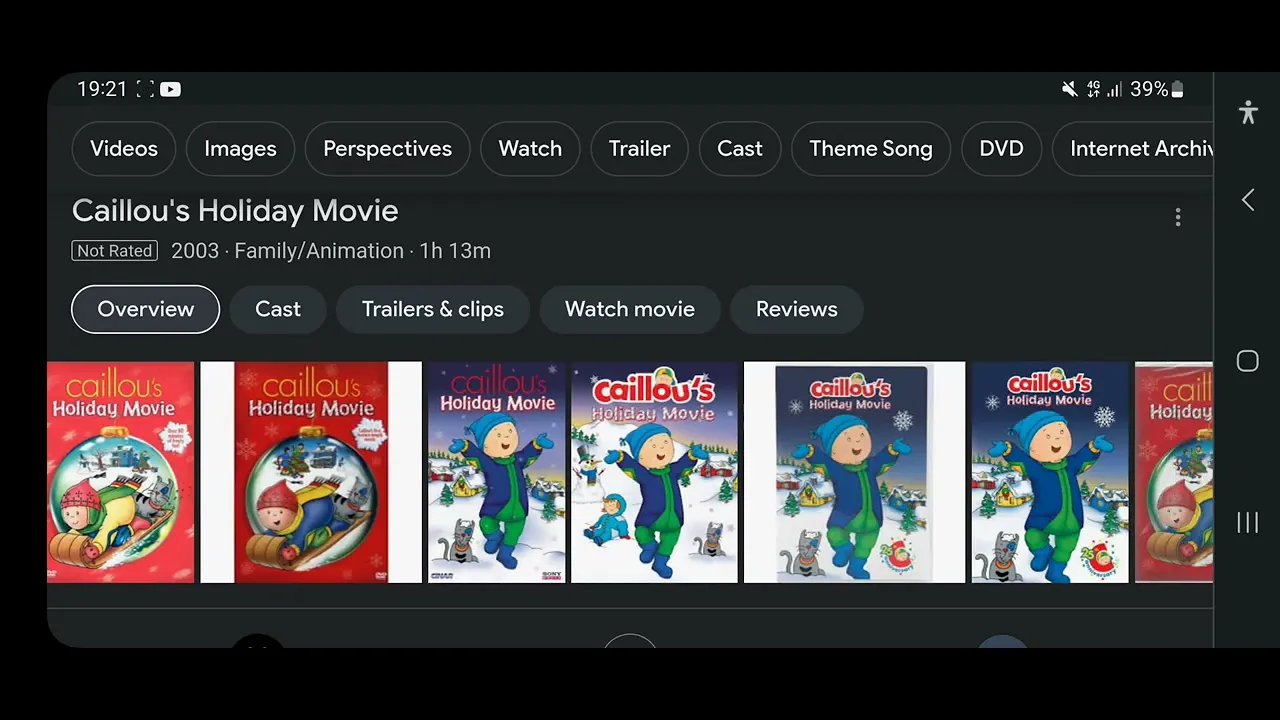Select the Internet Archive filter chip
The image size is (1280, 720).
(x=1133, y=149)
